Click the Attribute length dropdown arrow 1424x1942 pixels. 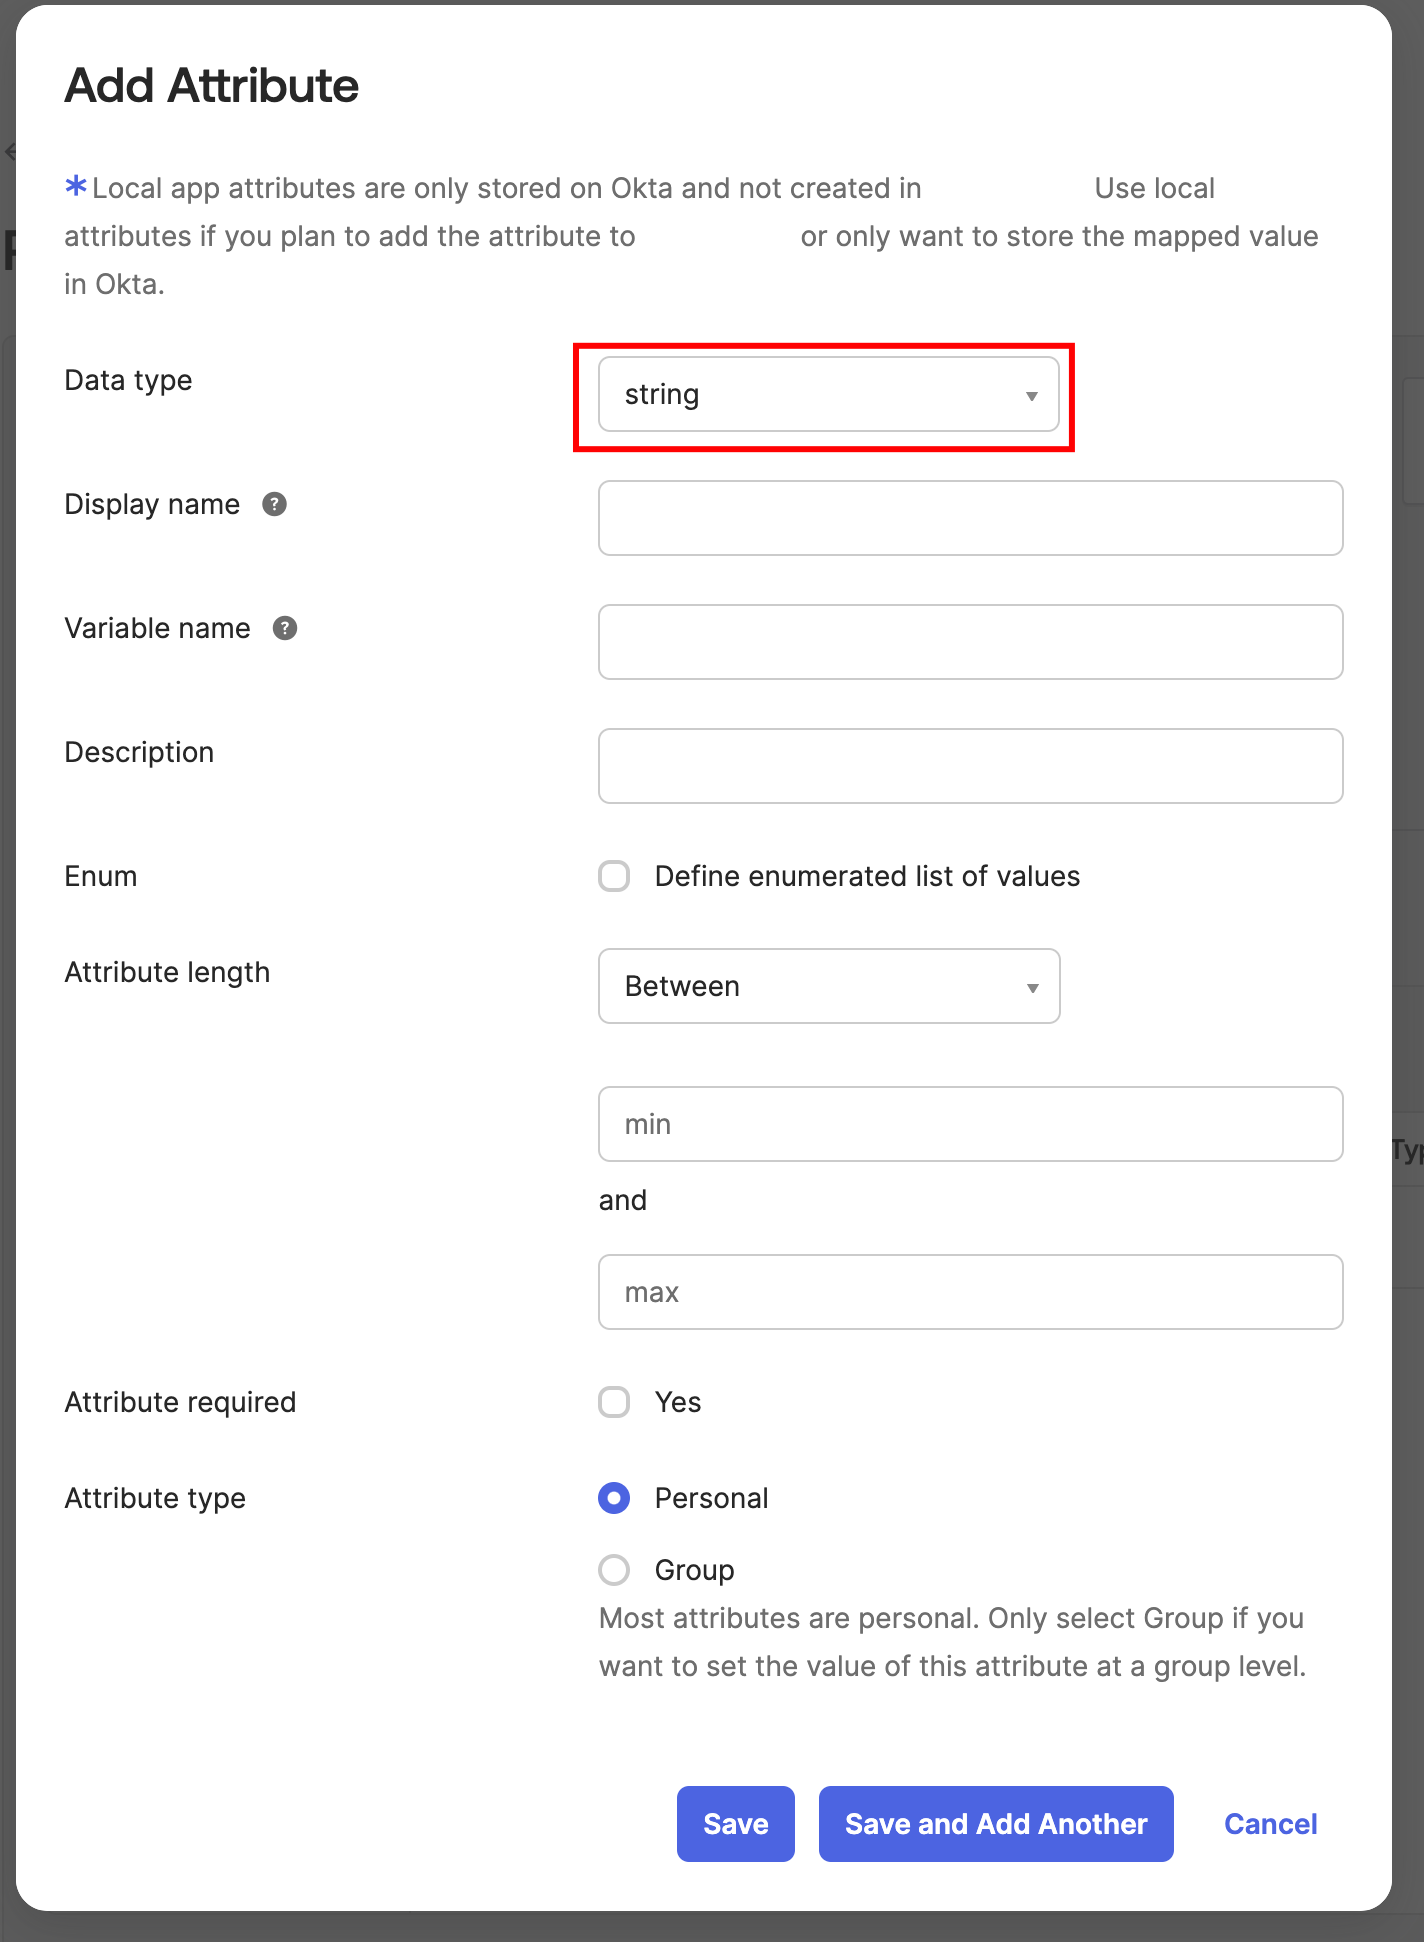point(1032,988)
